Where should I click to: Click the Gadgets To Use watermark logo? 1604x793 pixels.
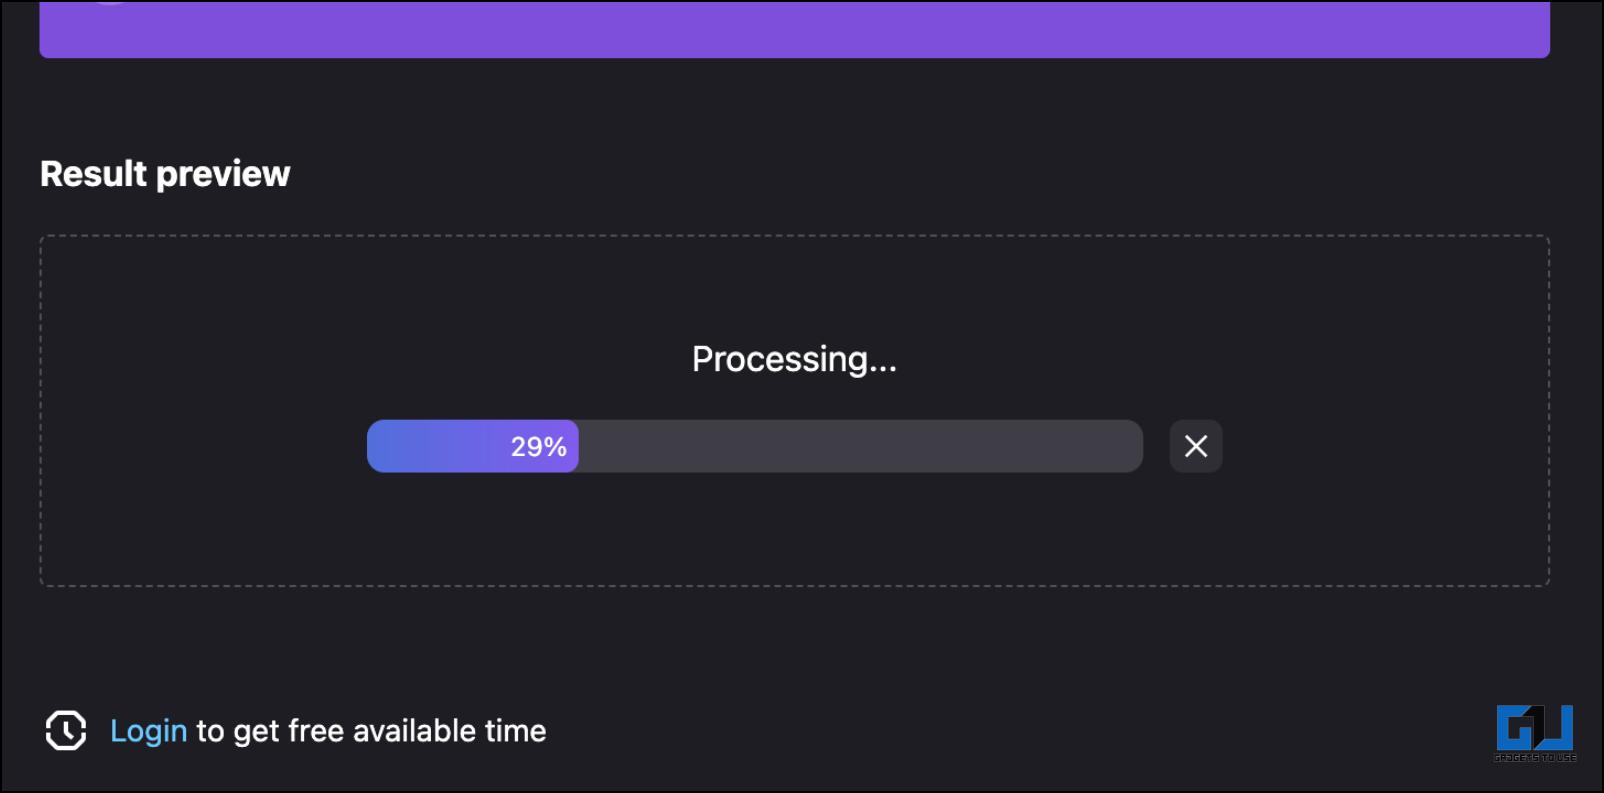tap(1535, 733)
